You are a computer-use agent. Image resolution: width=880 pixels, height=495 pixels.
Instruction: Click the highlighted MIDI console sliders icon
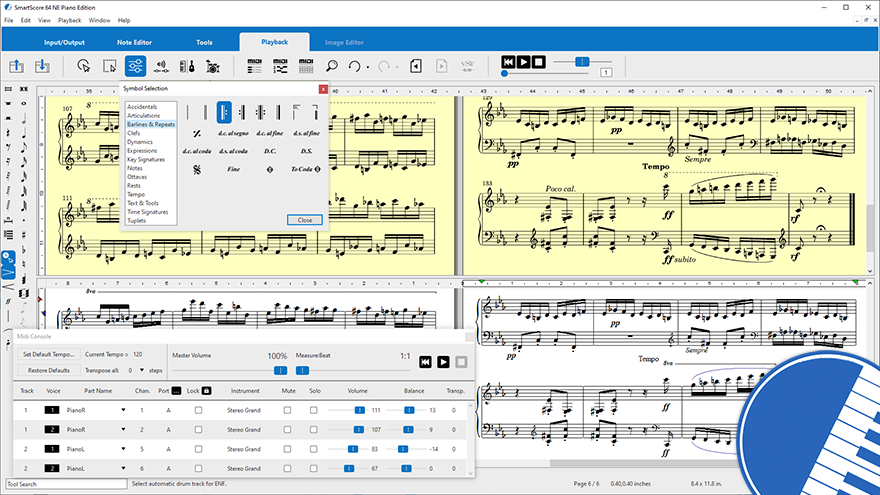[135, 66]
